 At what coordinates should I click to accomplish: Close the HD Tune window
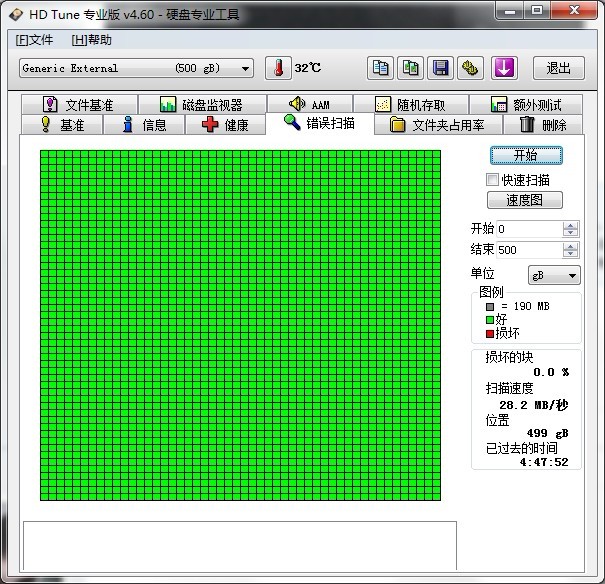click(574, 10)
